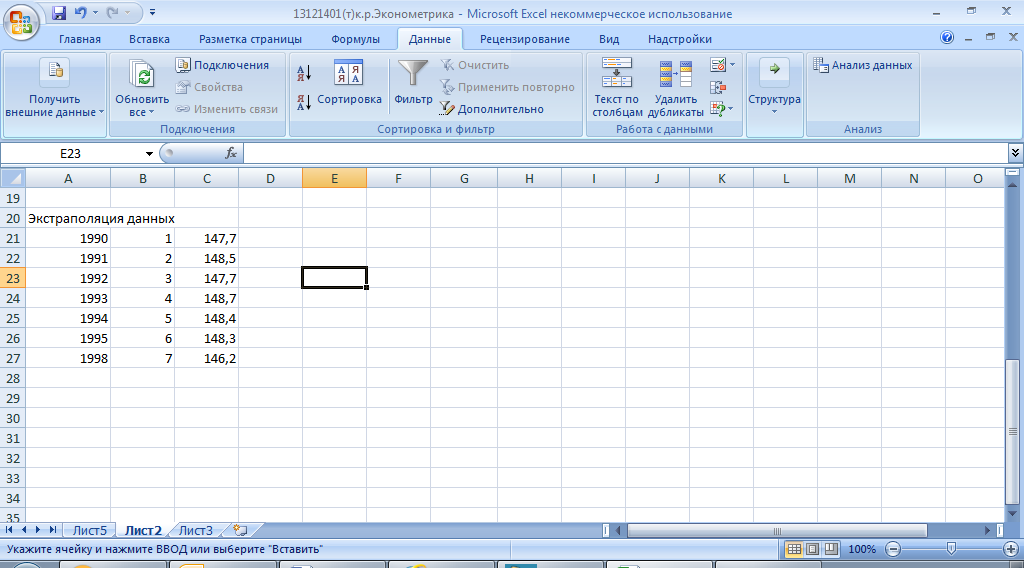Go to last sheet tab arrow
The image size is (1024, 568).
point(53,530)
